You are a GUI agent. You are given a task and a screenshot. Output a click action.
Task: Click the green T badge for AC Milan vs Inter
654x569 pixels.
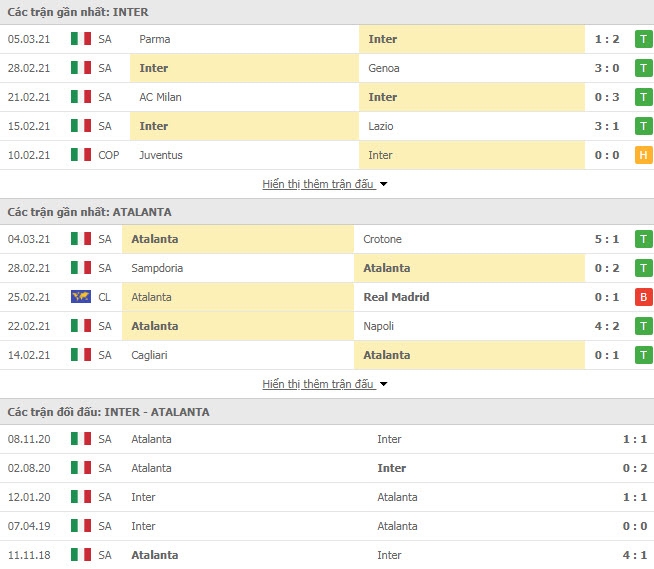644,97
